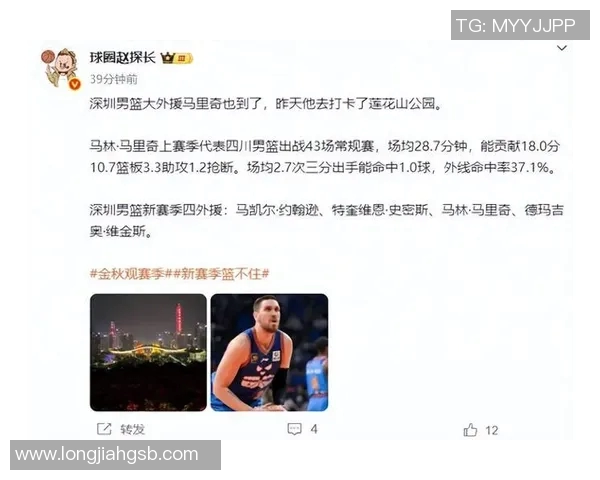Click the username 球圈赵探长
600x480 pixels.
pyautogui.click(x=122, y=58)
